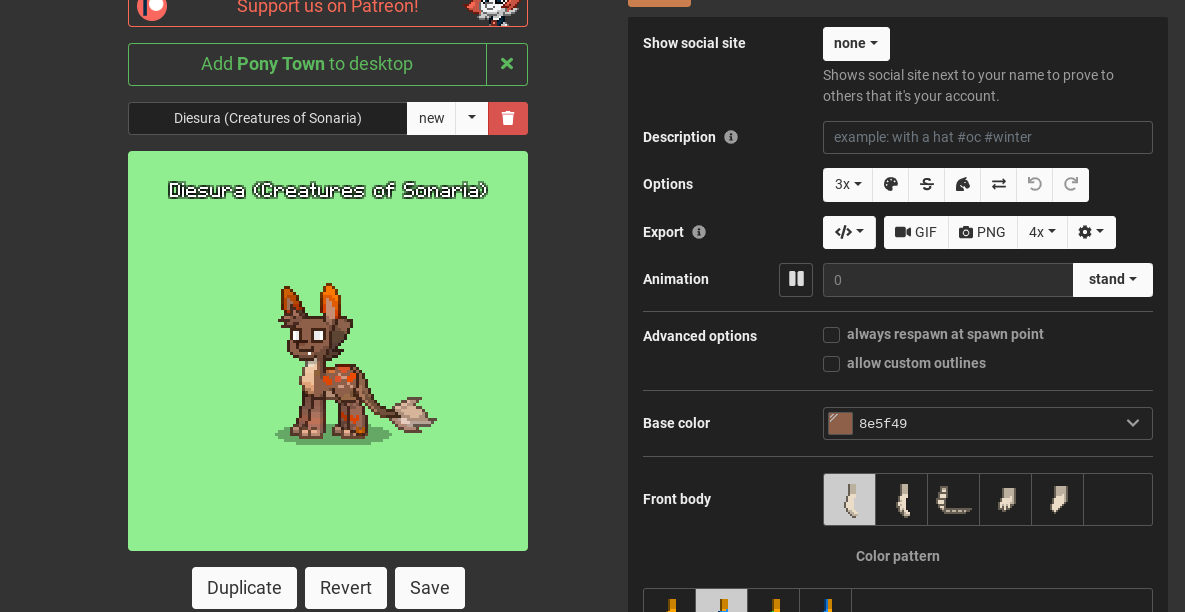Viewport: 1185px width, 612px height.
Task: Open the color palette options icon
Action: click(x=891, y=185)
